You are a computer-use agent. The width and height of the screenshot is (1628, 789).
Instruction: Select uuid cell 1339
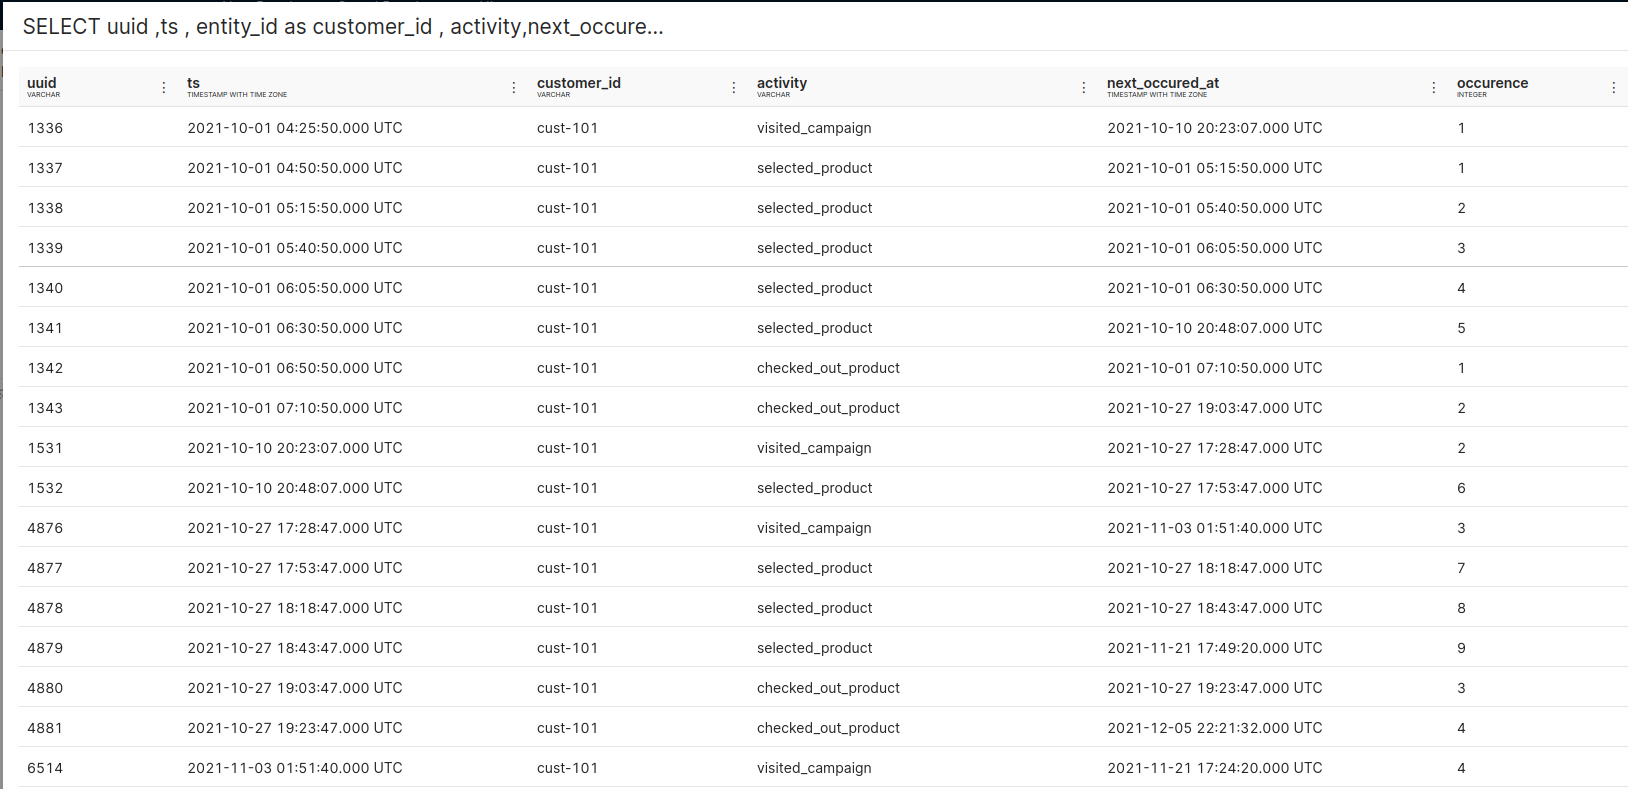45,248
